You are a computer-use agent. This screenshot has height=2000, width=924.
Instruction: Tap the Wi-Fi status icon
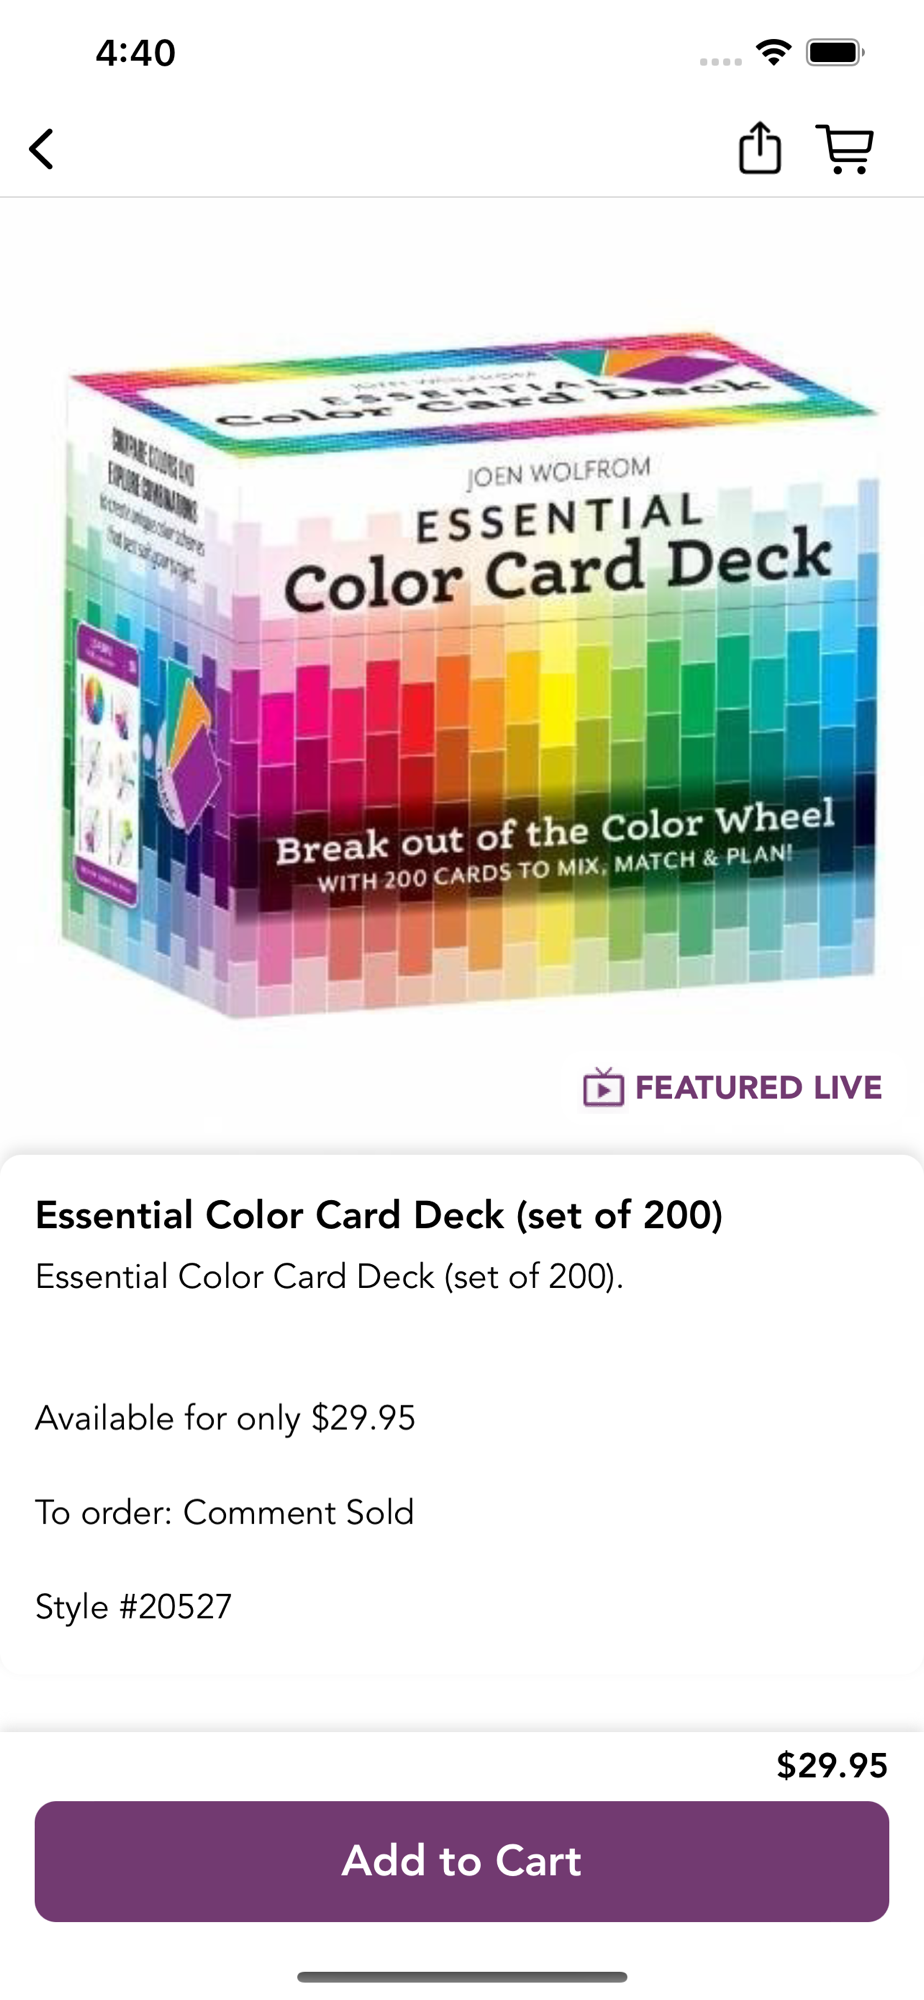773,52
